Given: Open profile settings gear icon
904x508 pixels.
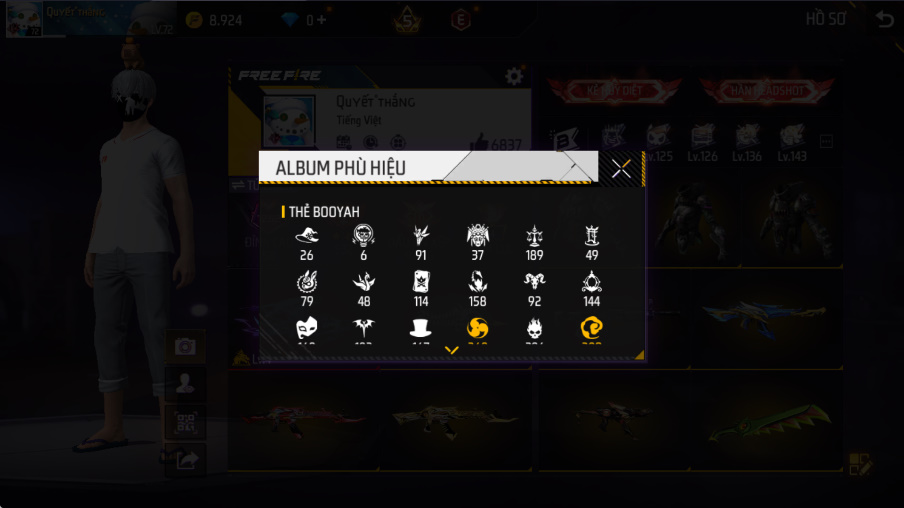Looking at the screenshot, I should point(514,76).
